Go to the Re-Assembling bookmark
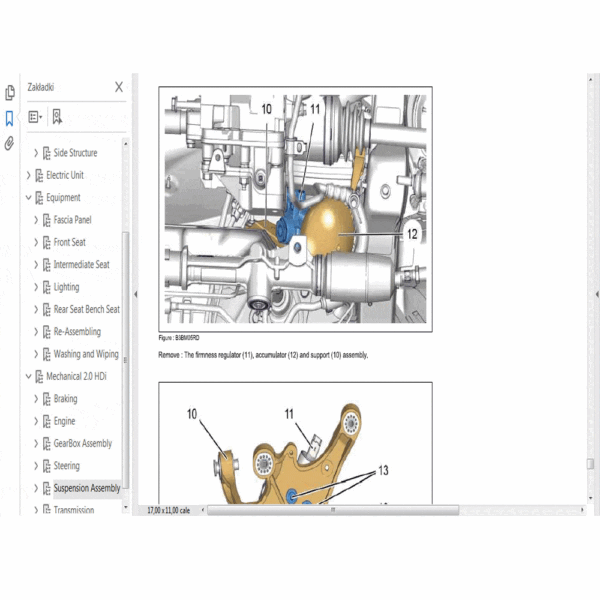Image resolution: width=600 pixels, height=600 pixels. (x=77, y=332)
